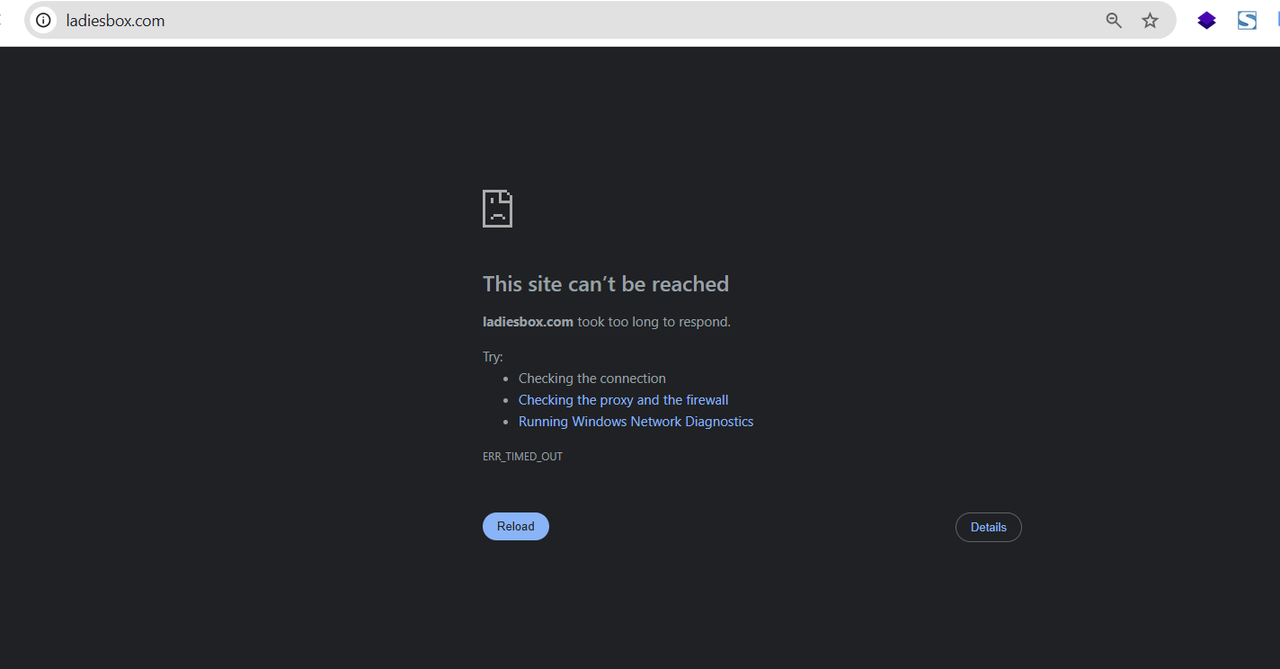Bookmark this page with the star icon

[1150, 20]
